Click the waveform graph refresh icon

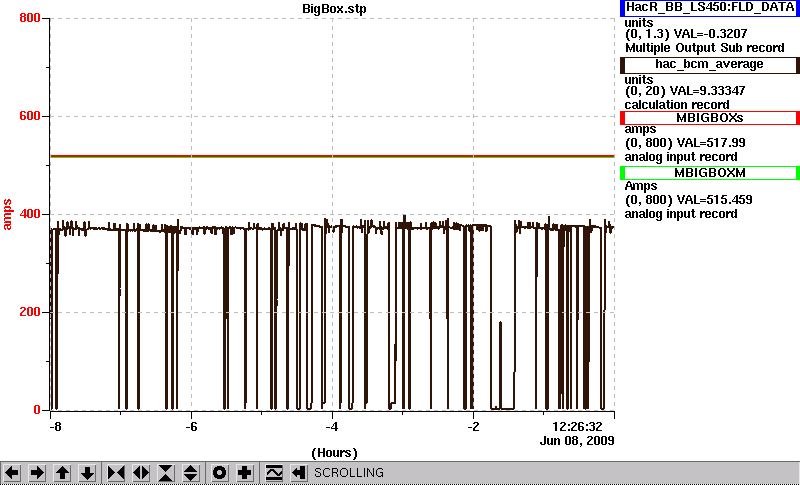[x=274, y=473]
